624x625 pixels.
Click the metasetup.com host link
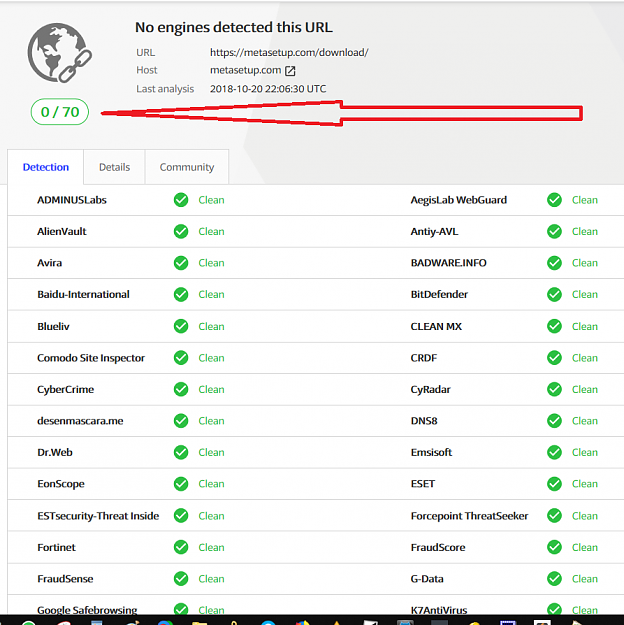click(246, 70)
